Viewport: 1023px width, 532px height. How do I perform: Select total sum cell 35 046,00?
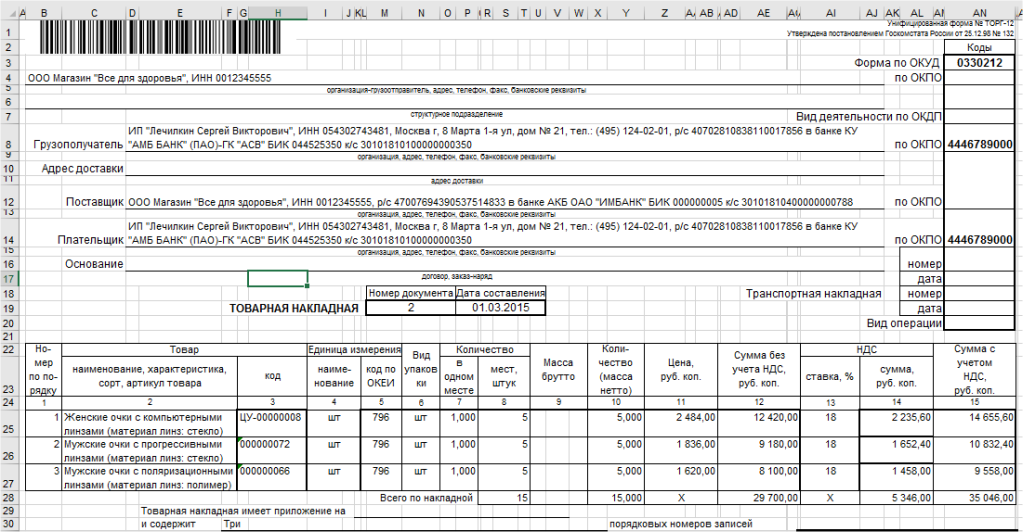click(x=975, y=497)
